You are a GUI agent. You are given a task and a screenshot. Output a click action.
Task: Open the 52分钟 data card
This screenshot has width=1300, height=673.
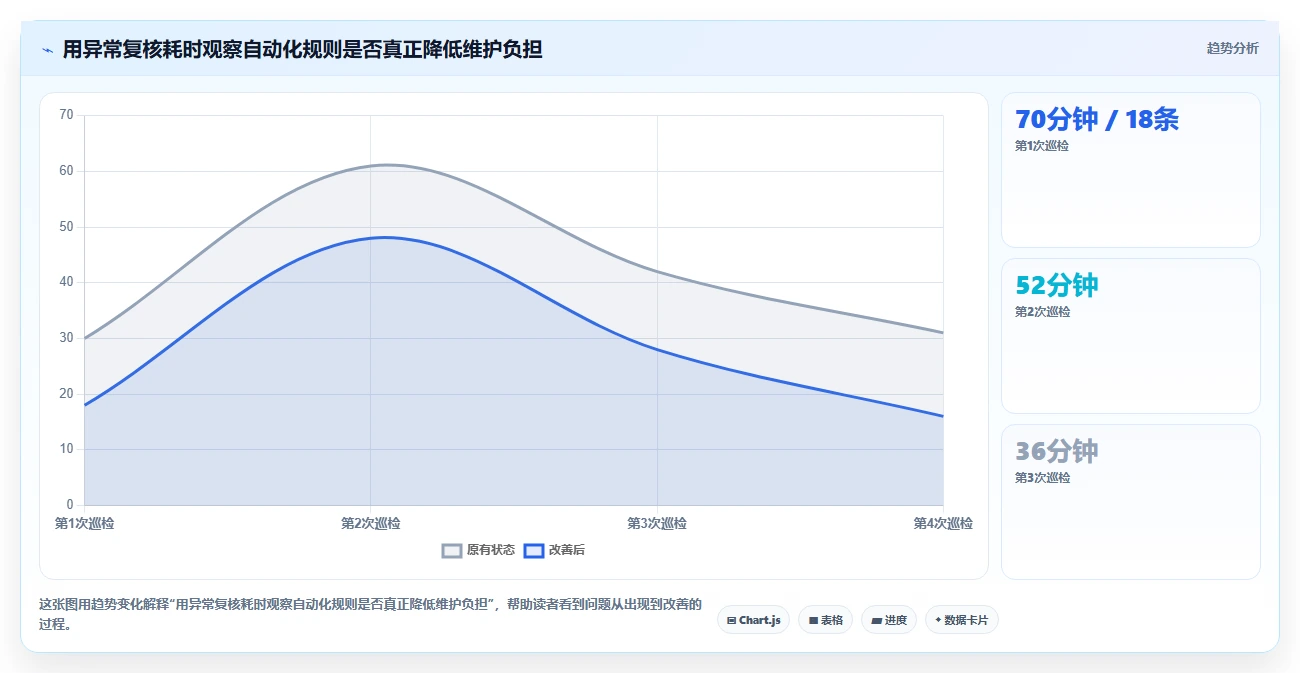[x=1130, y=336]
